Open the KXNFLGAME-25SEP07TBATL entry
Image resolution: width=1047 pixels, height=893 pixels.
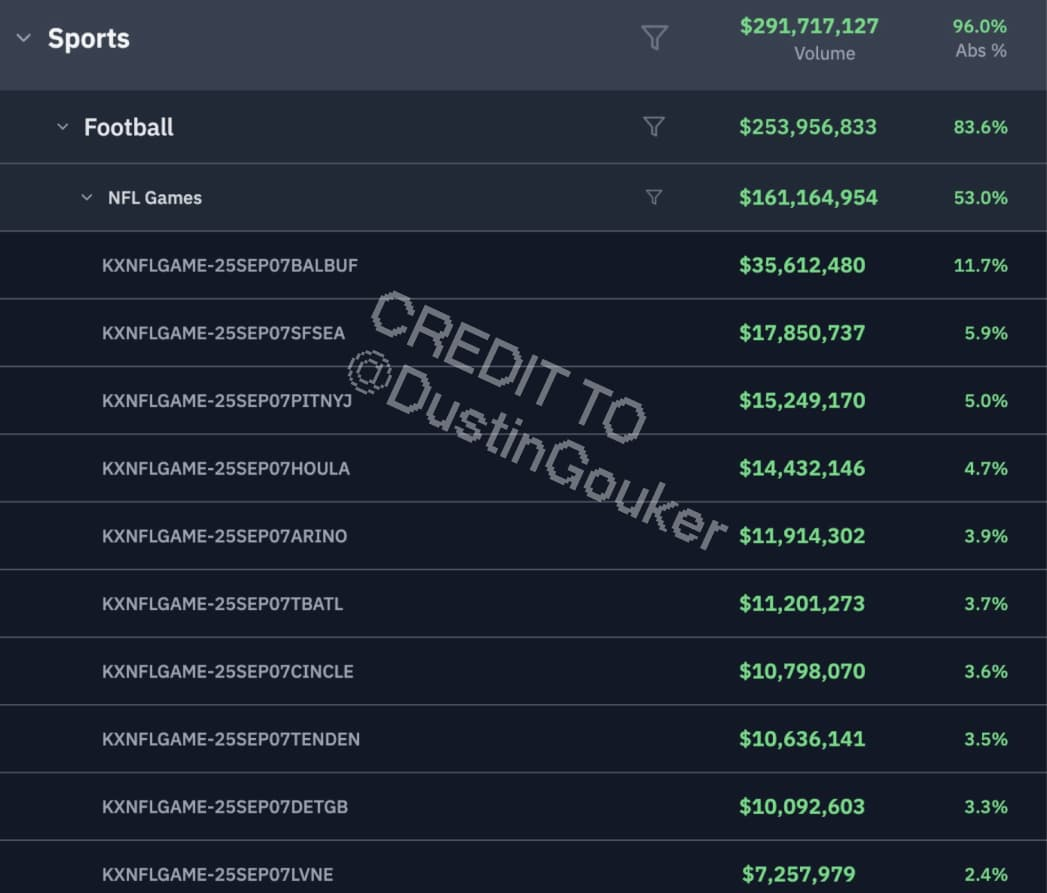coord(223,604)
